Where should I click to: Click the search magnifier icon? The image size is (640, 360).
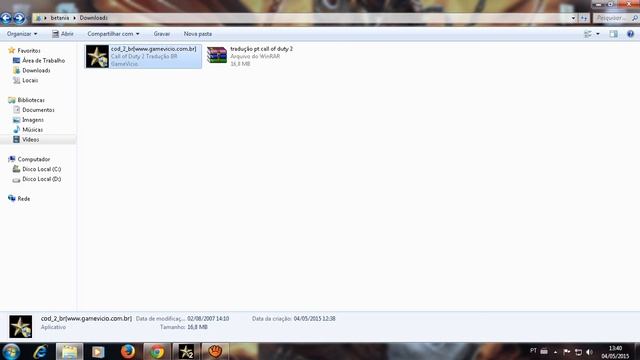click(x=635, y=18)
